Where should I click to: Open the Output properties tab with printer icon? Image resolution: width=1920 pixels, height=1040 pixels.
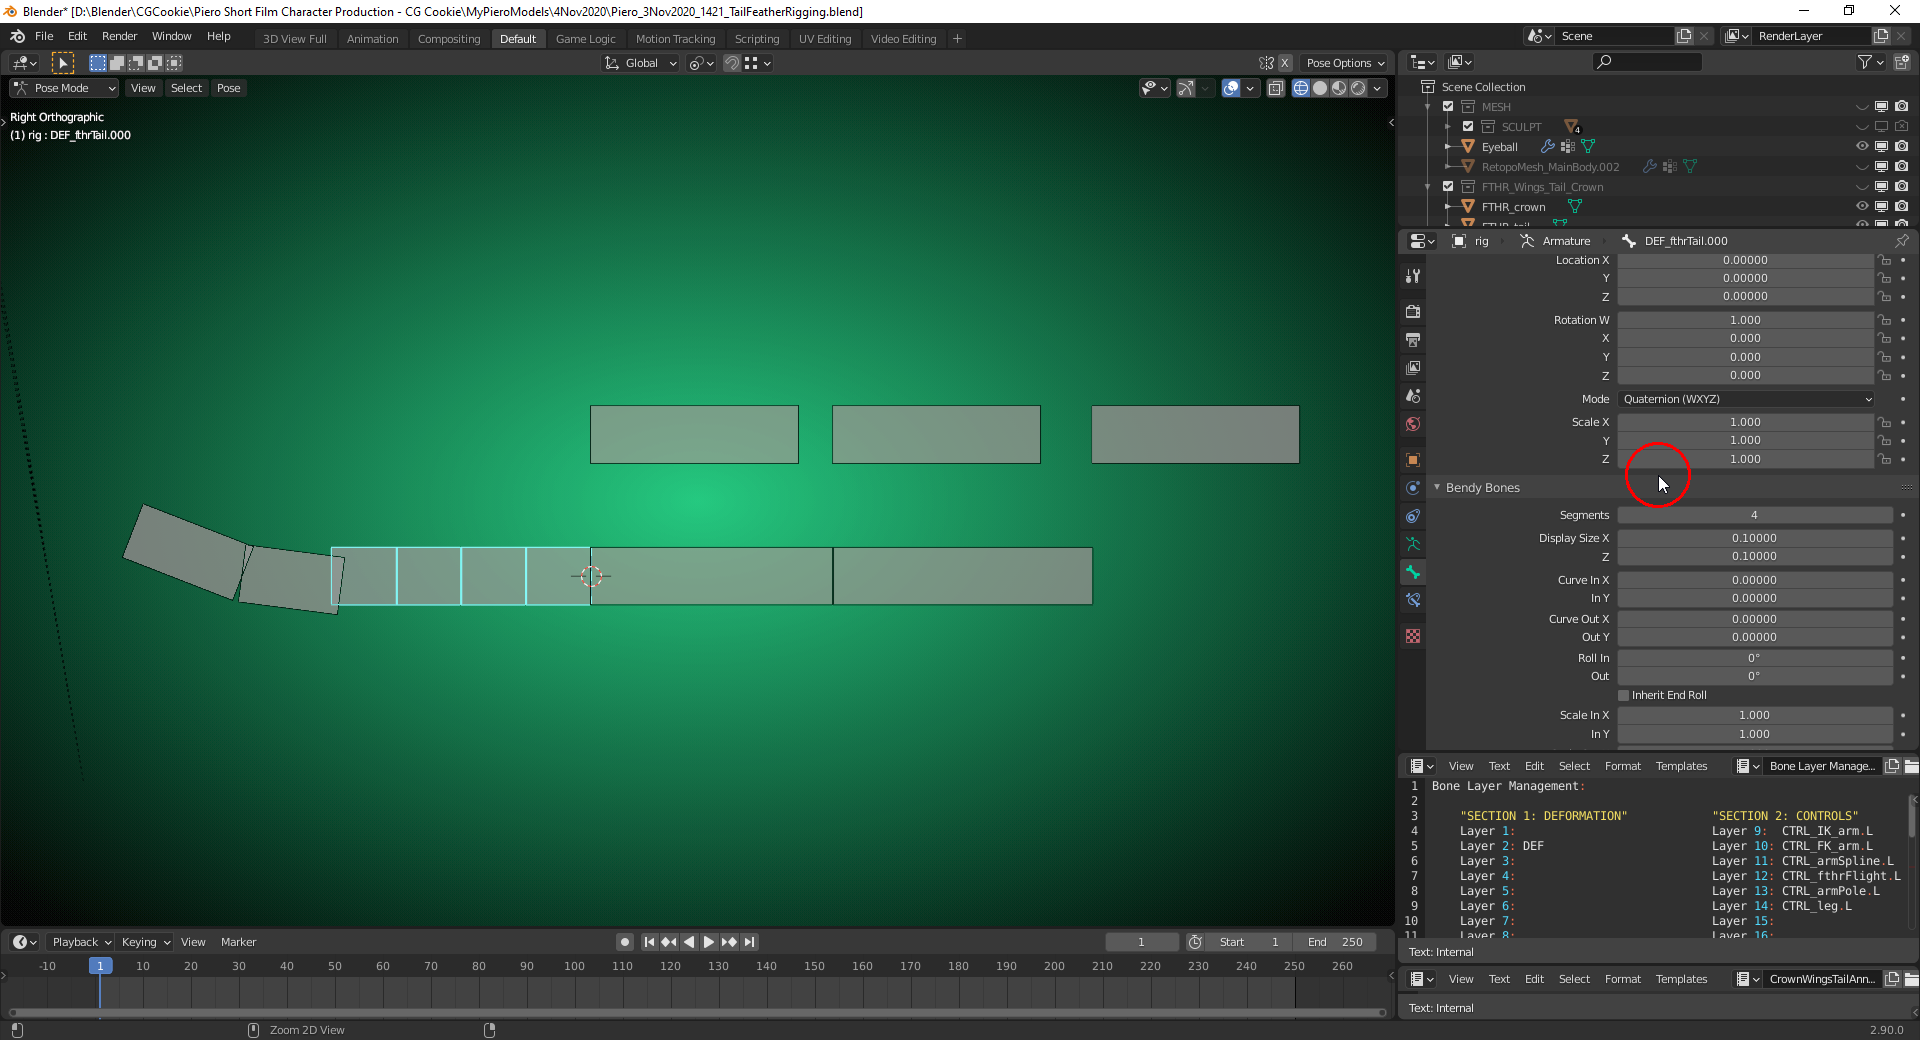(x=1413, y=340)
